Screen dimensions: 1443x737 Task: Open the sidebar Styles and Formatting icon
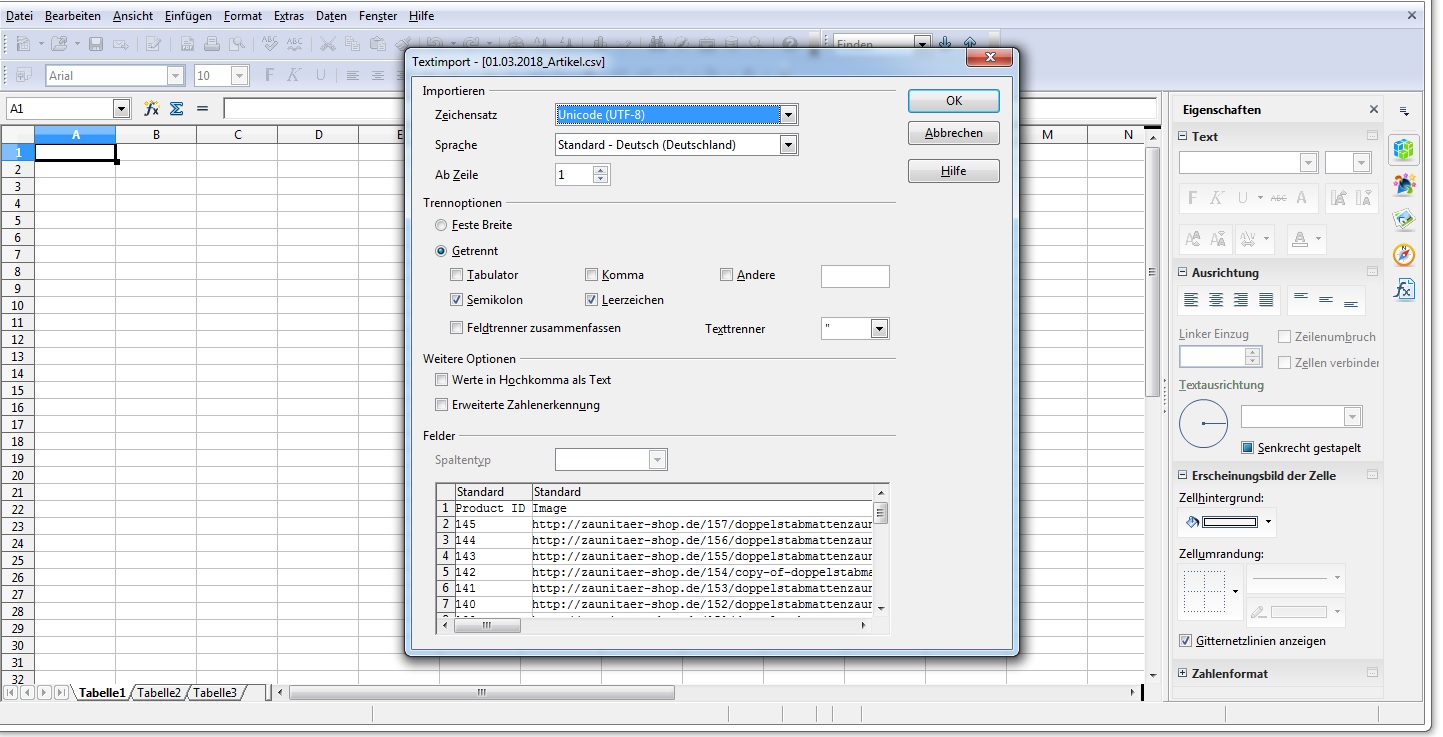click(1404, 184)
